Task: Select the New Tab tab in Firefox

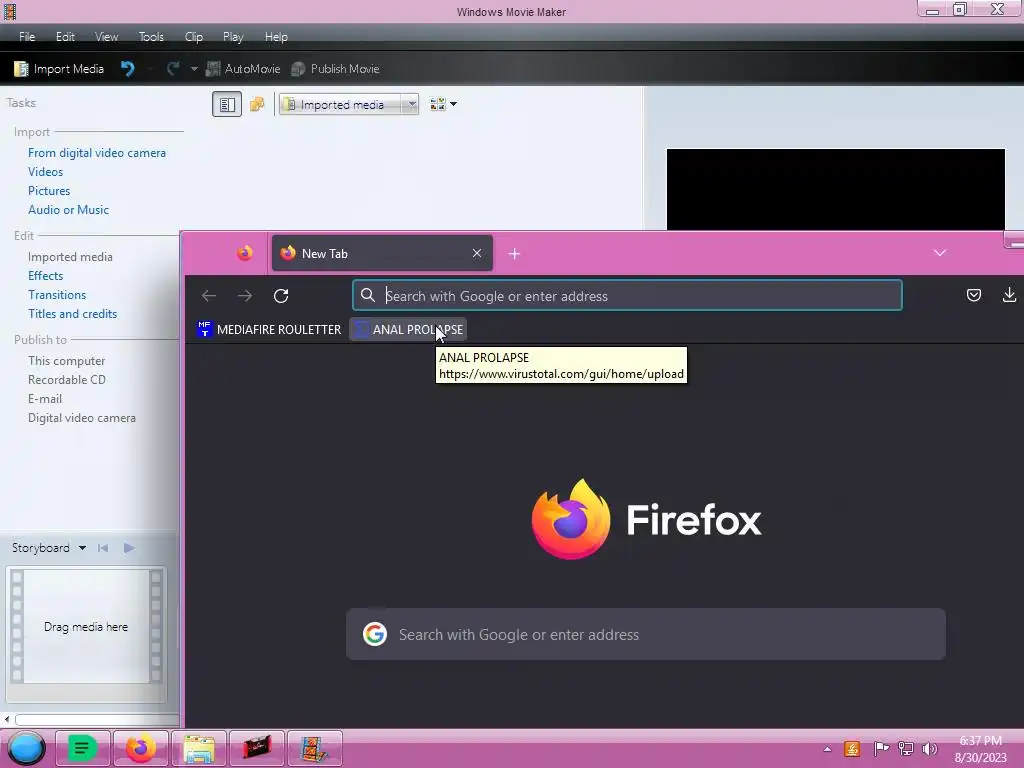Action: click(x=382, y=253)
